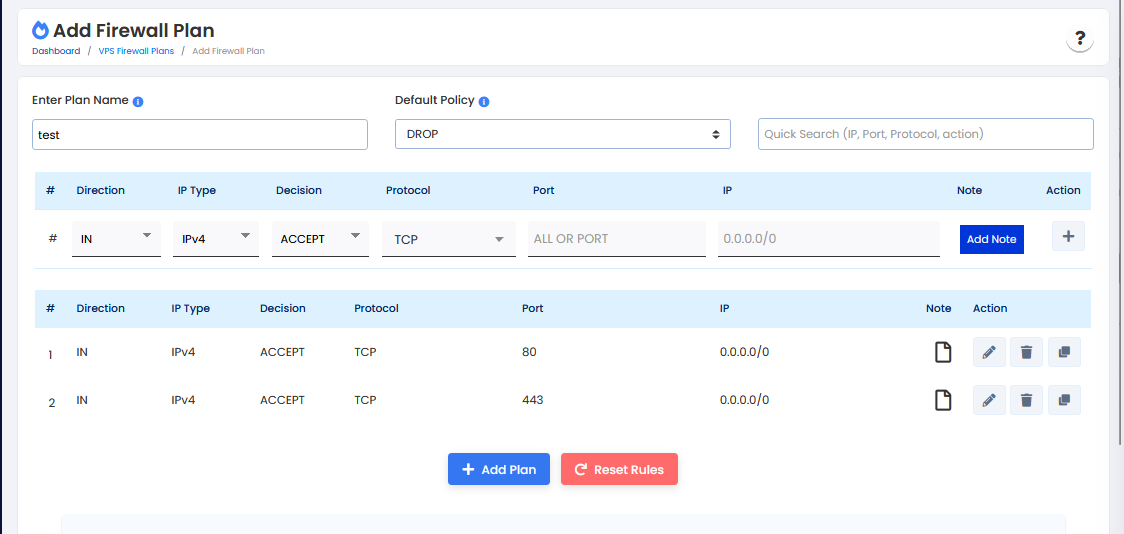The width and height of the screenshot is (1124, 534).
Task: Click the Add Plan button
Action: pos(498,470)
